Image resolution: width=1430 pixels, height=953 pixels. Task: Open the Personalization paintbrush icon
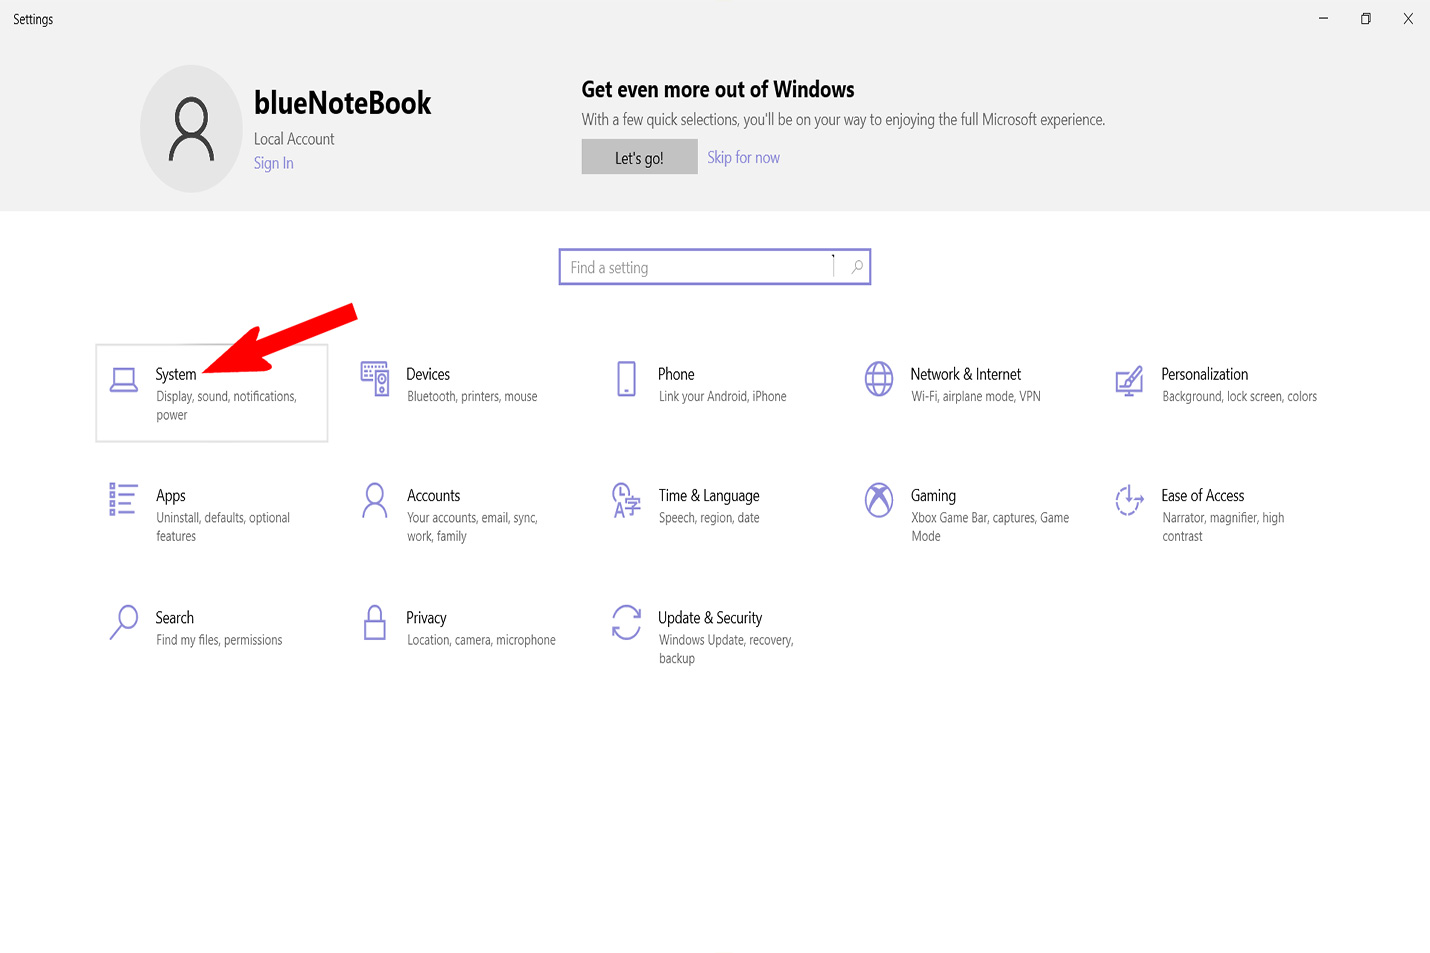(1129, 380)
